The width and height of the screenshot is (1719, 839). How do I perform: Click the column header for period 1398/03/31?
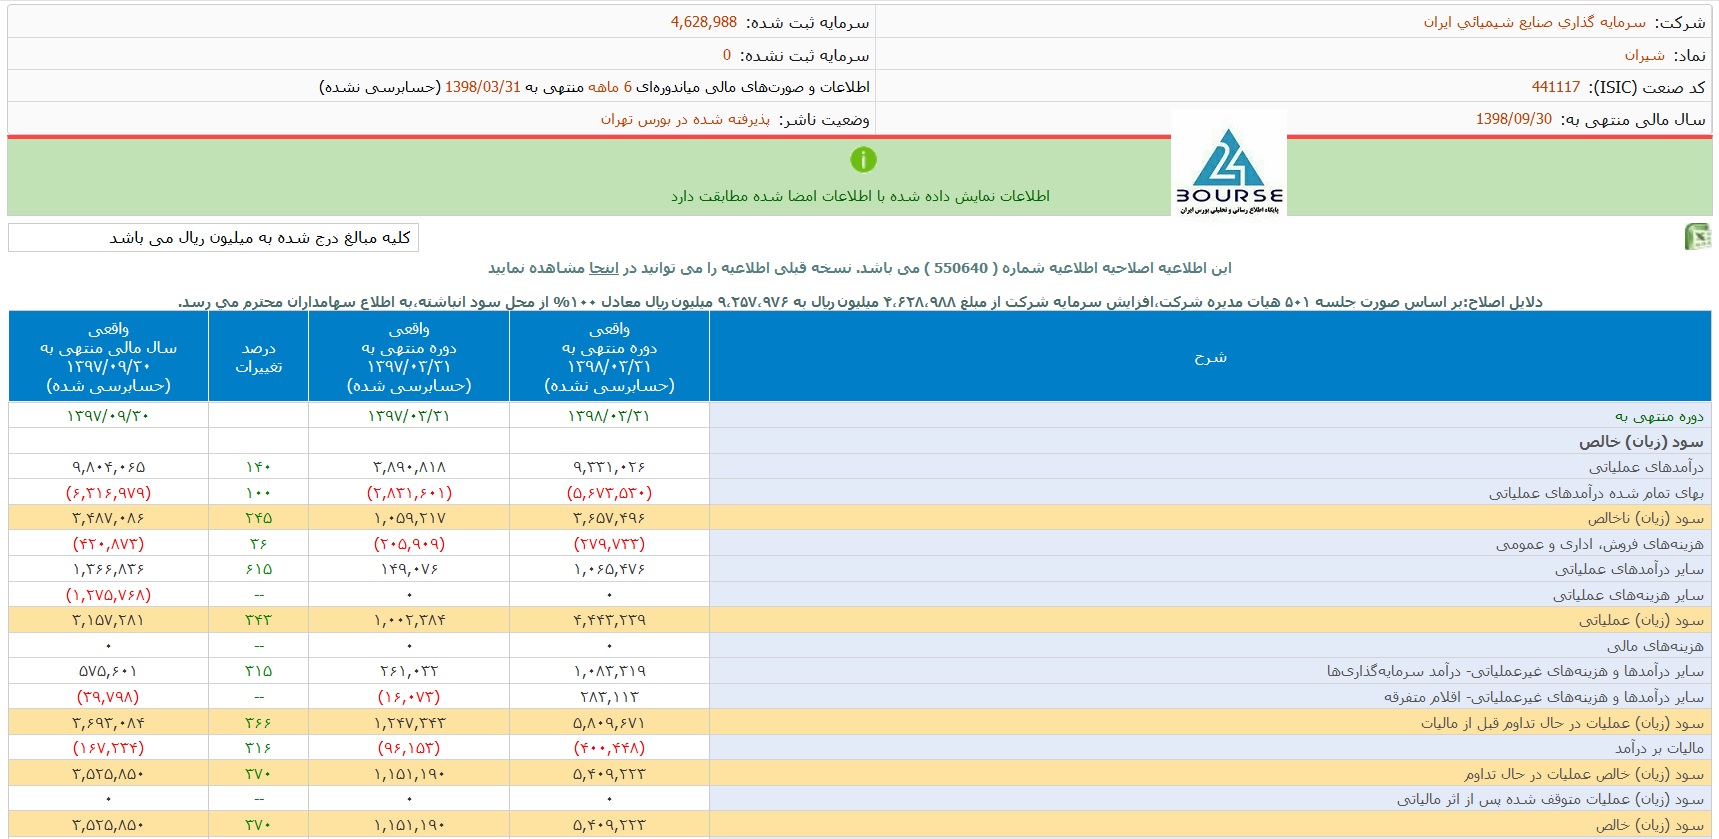[x=609, y=357]
